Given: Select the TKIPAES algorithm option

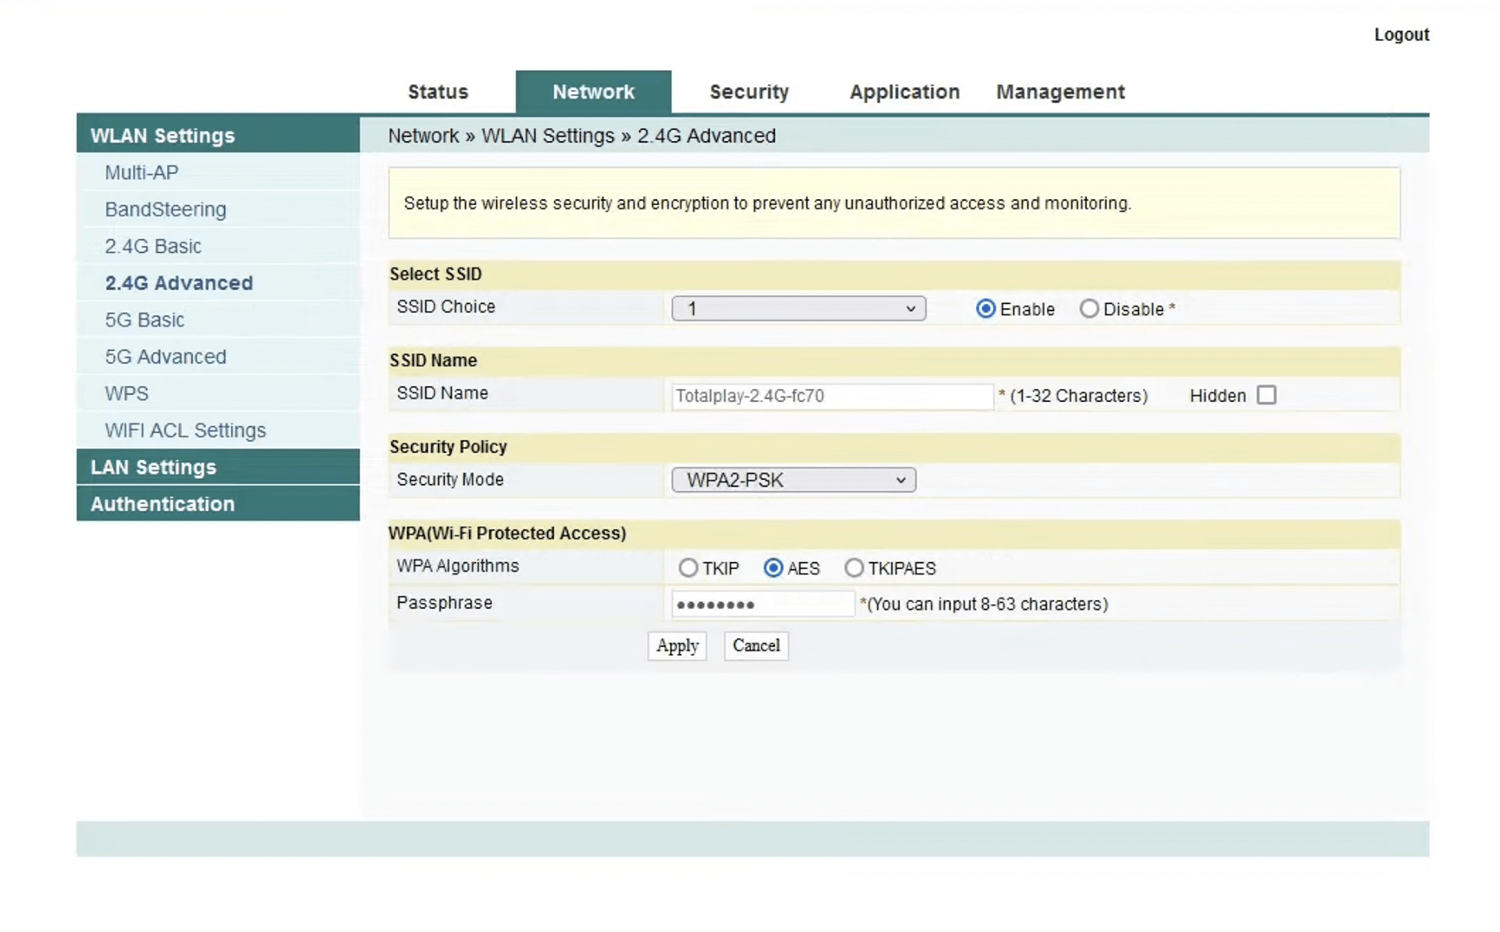Looking at the screenshot, I should click(853, 568).
